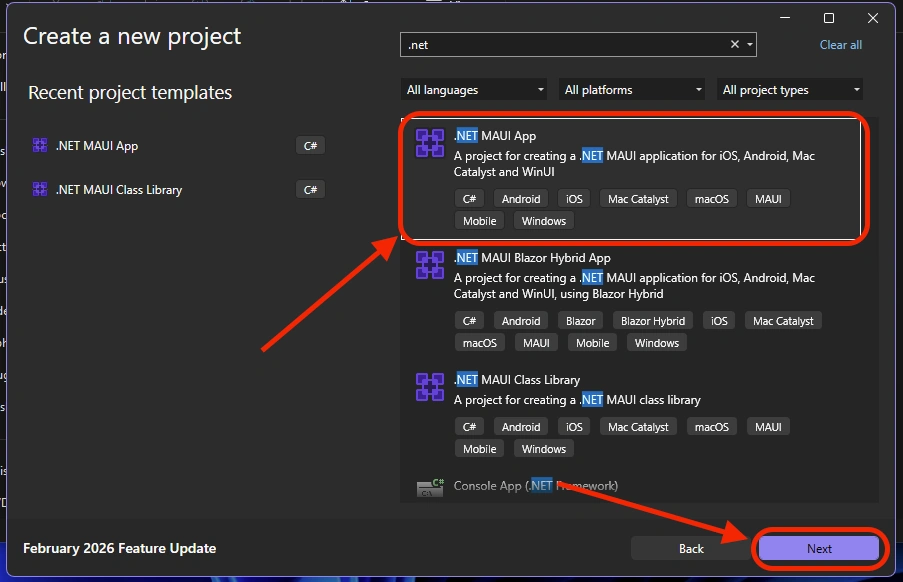This screenshot has width=903, height=582.
Task: Click the .NET MAUI Blazor Hybrid App icon
Action: click(x=430, y=265)
